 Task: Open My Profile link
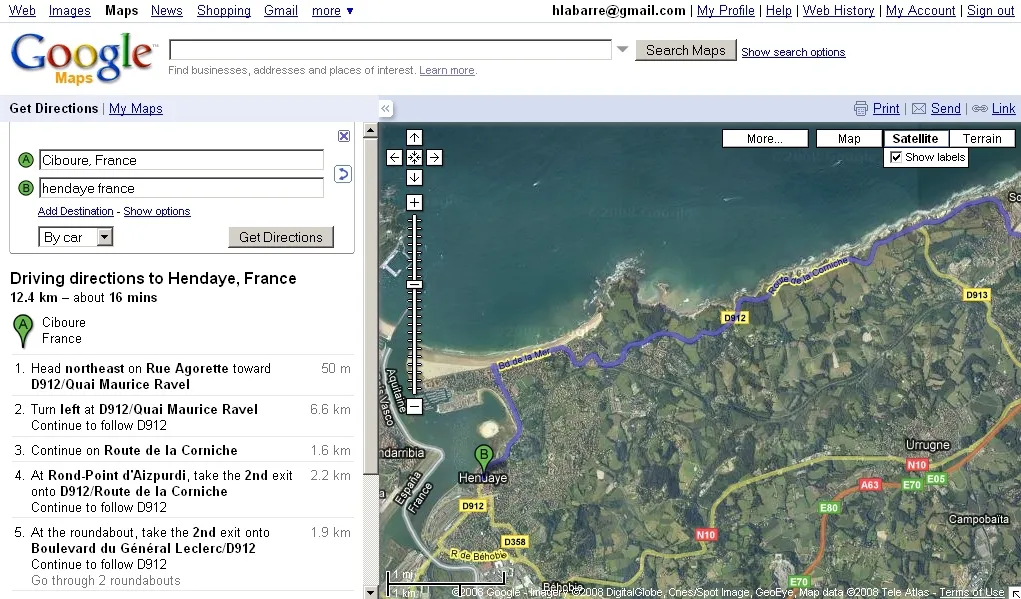(725, 10)
